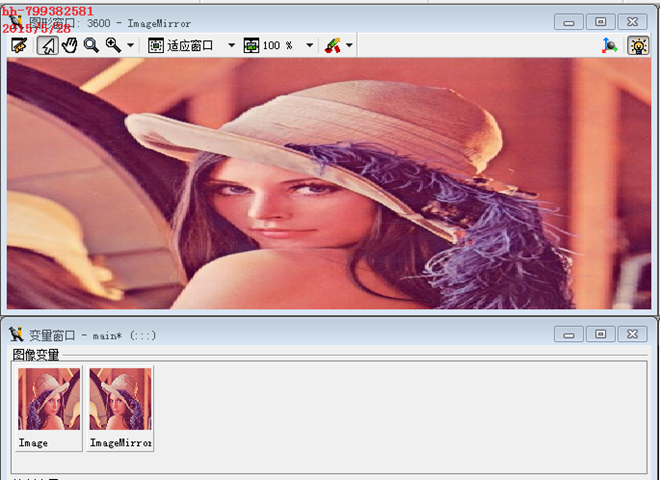Select the magnifier glass tool
660x480 pixels.
click(91, 45)
